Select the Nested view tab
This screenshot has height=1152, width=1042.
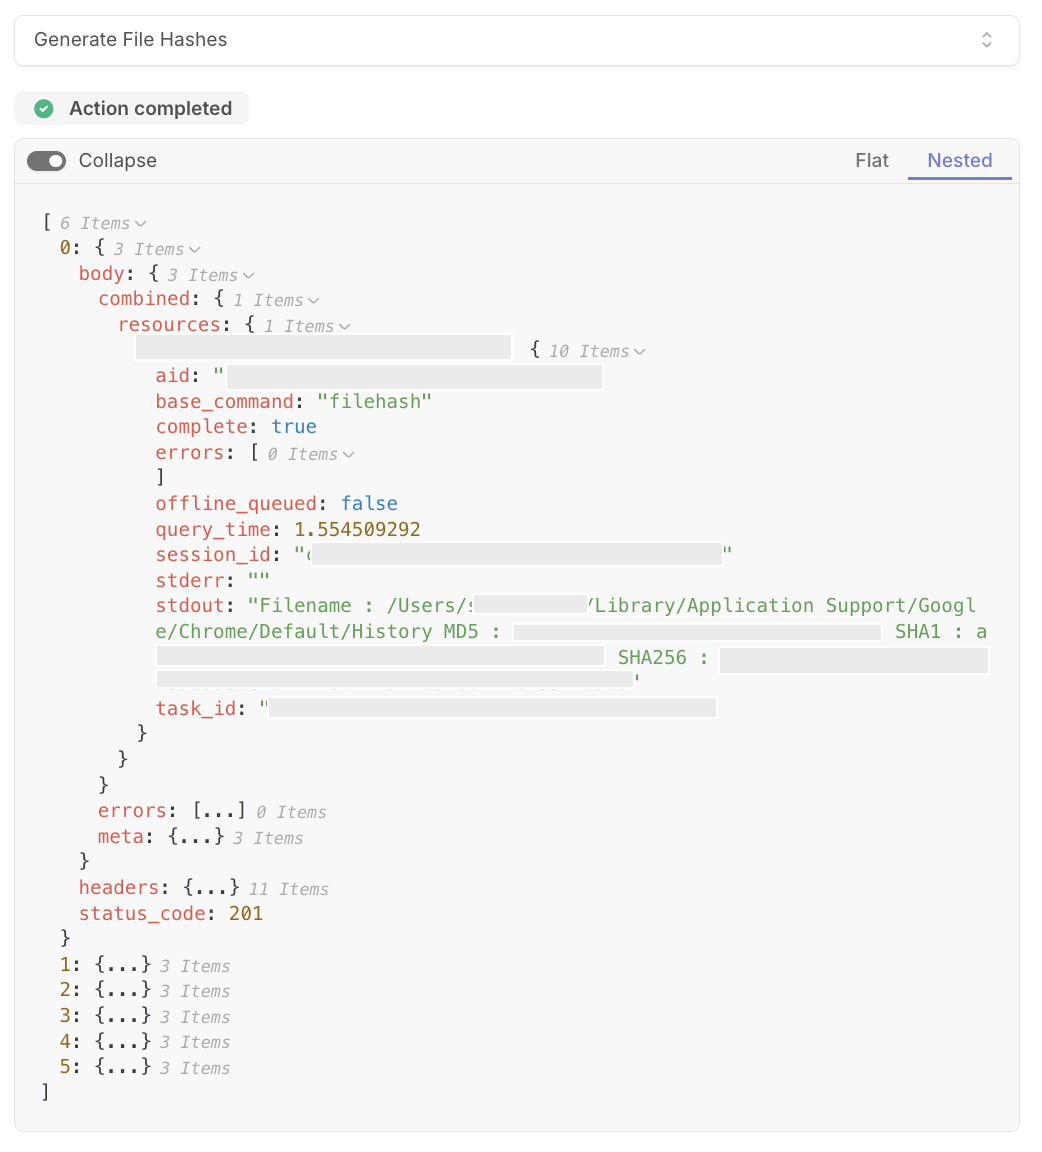959,160
